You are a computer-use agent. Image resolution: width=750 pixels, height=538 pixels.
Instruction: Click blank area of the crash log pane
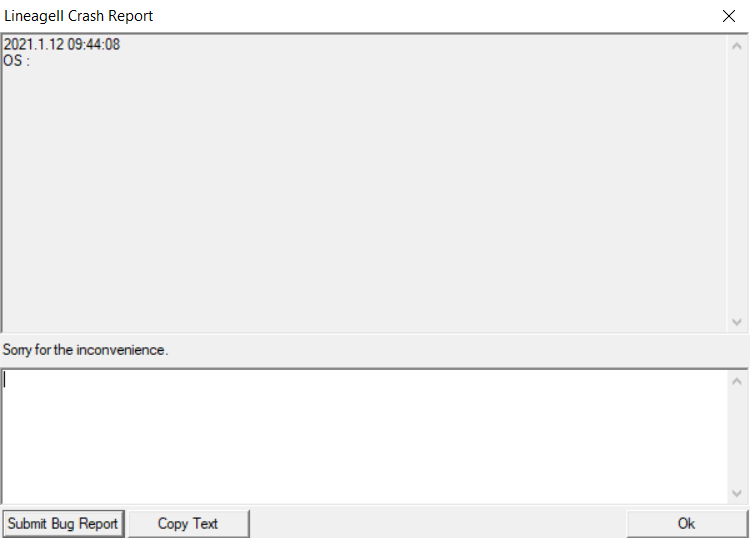pyautogui.click(x=360, y=200)
